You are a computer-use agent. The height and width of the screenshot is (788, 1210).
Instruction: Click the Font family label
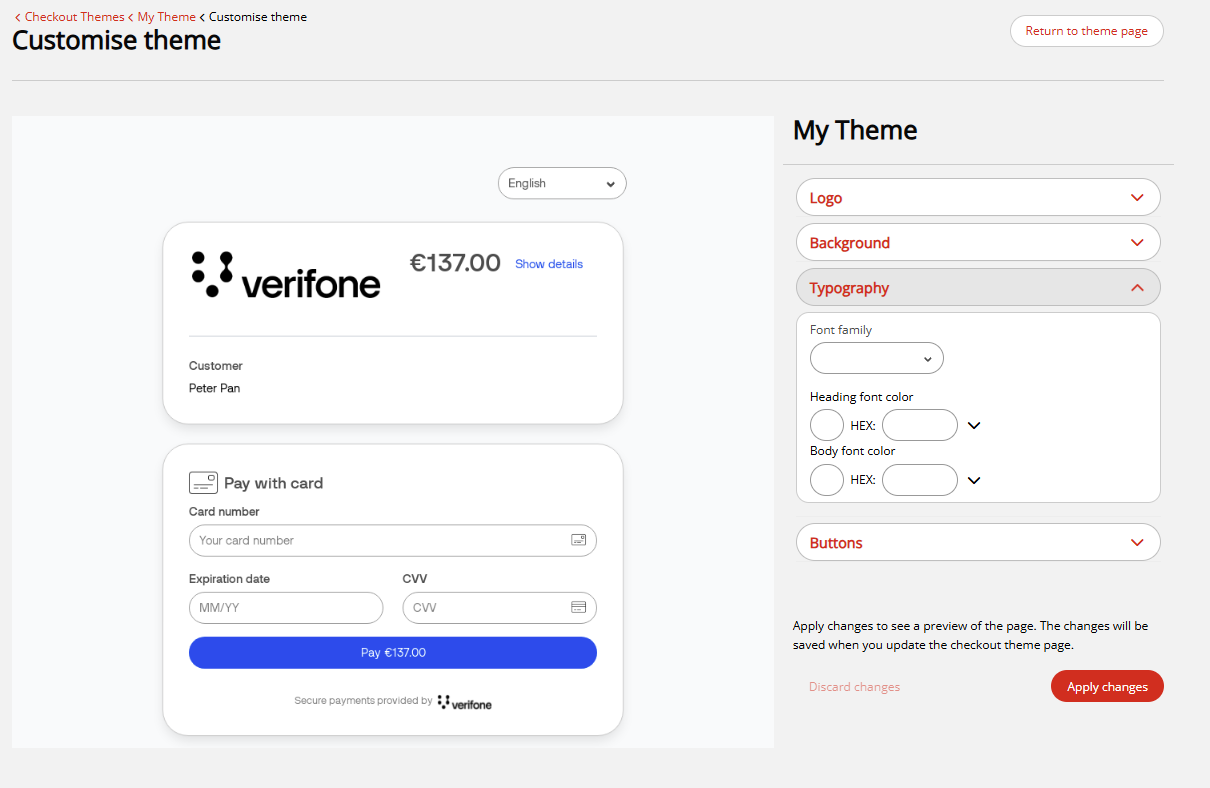[x=841, y=330]
